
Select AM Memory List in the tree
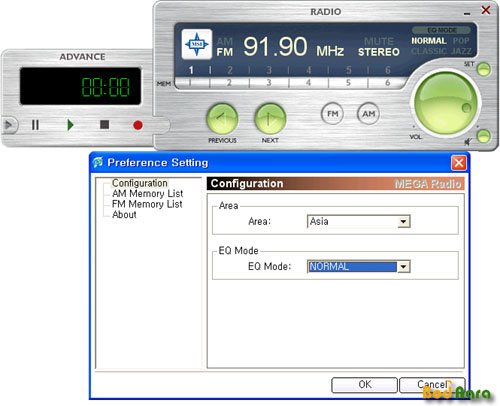[147, 193]
